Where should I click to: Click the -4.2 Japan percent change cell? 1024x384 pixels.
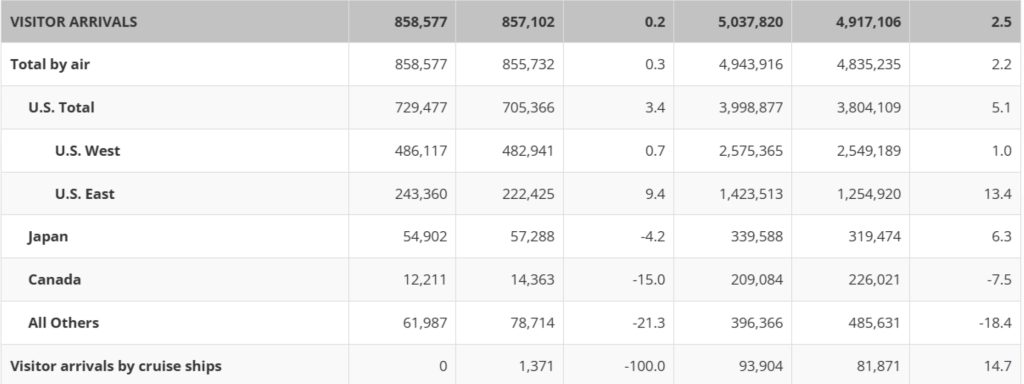point(652,236)
